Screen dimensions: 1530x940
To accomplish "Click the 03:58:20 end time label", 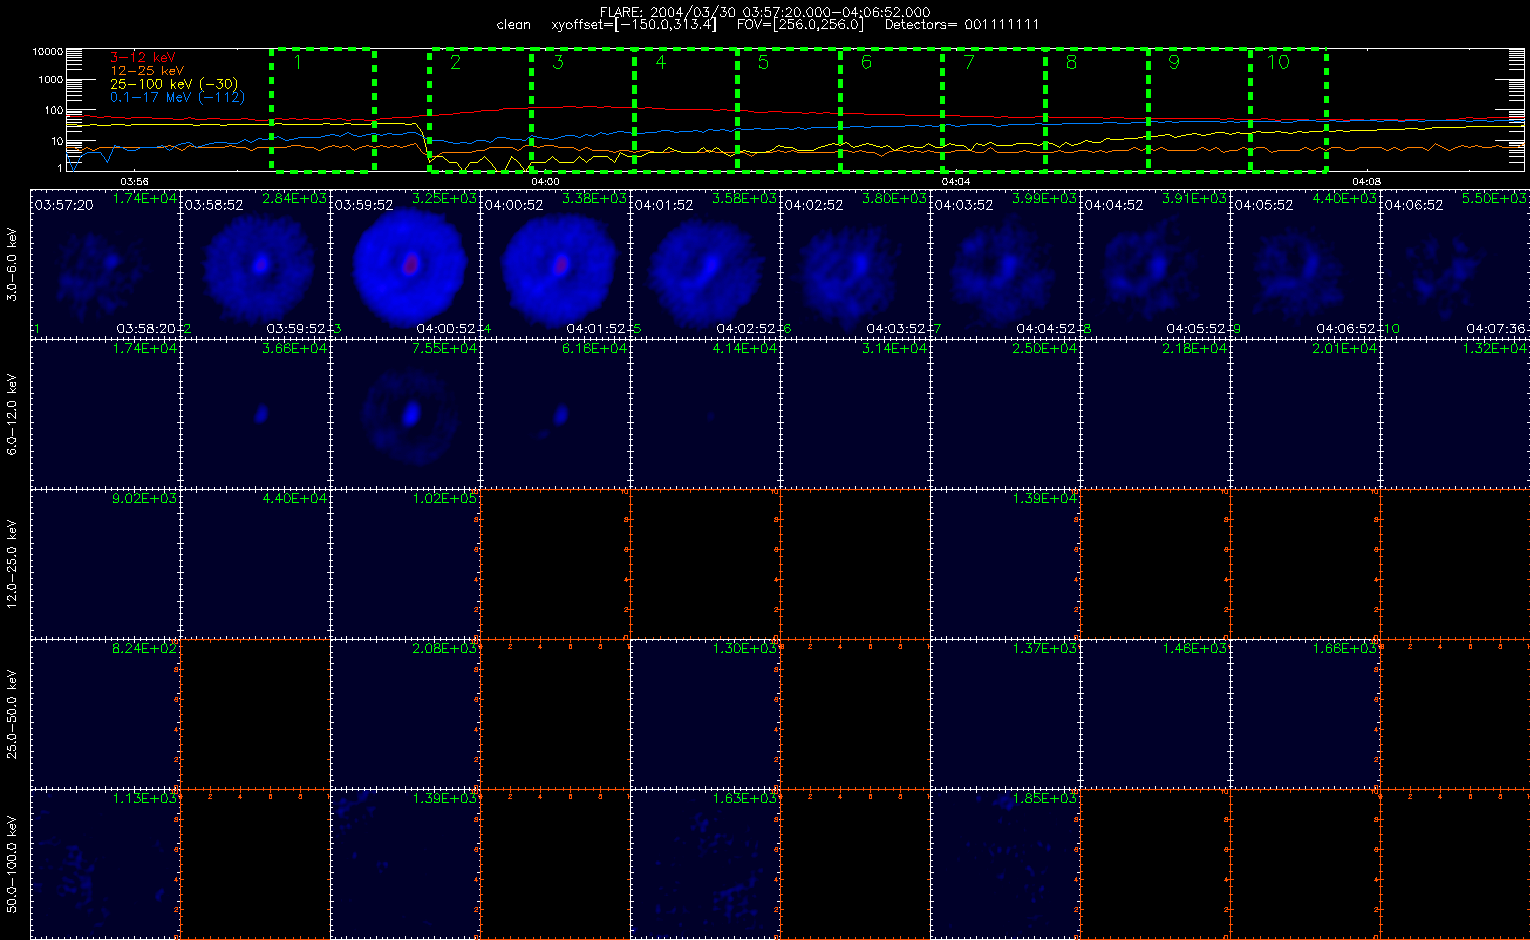I will pos(146,328).
